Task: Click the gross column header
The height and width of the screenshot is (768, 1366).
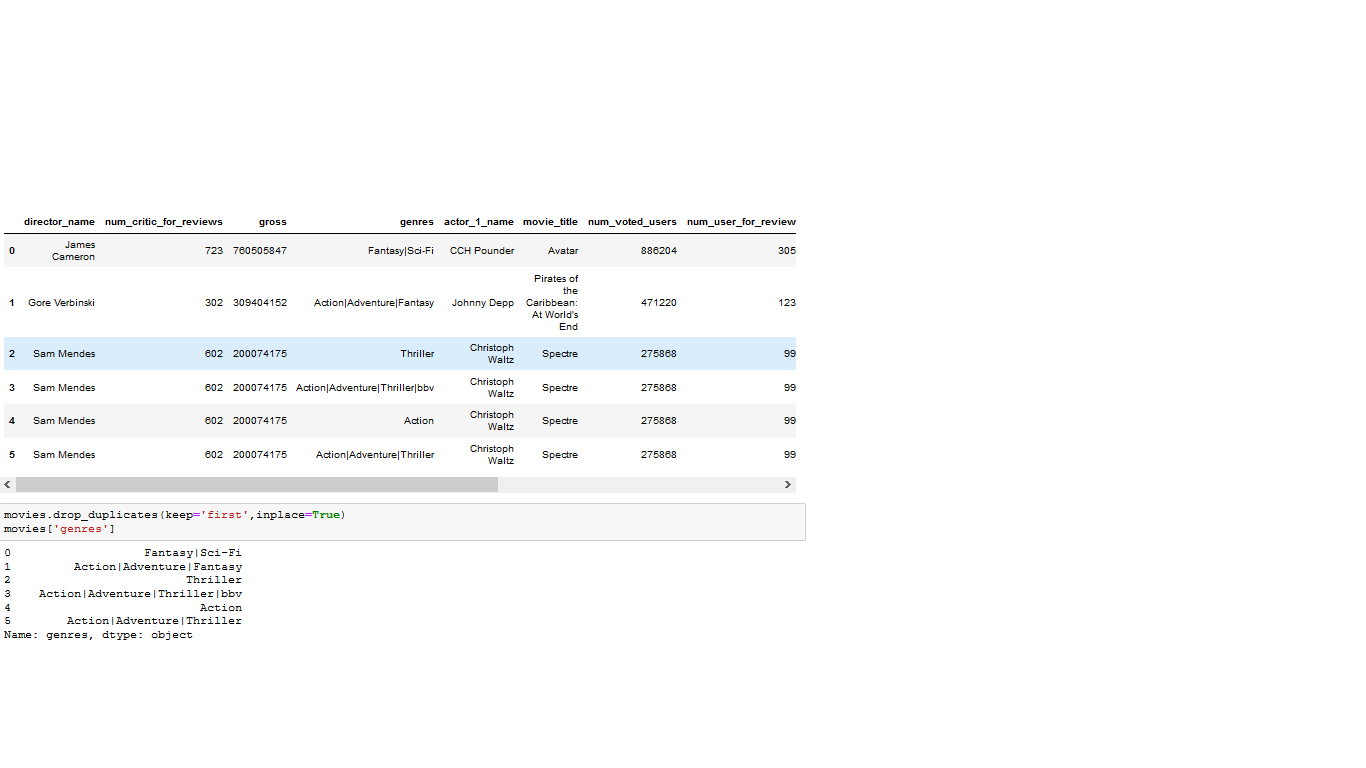Action: [273, 222]
